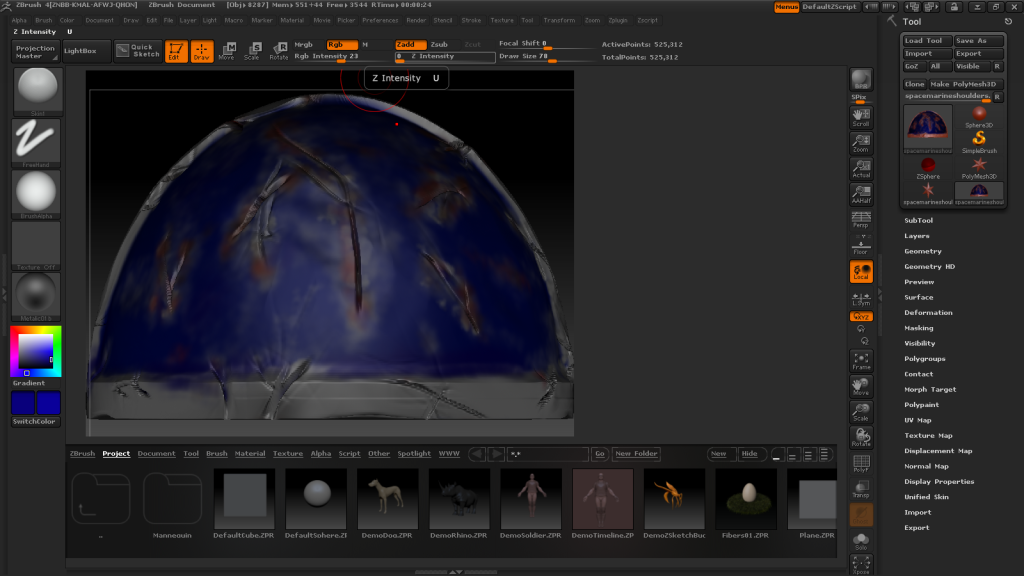Viewport: 1024px width, 576px height.
Task: Expand the Masking section
Action: tap(918, 328)
